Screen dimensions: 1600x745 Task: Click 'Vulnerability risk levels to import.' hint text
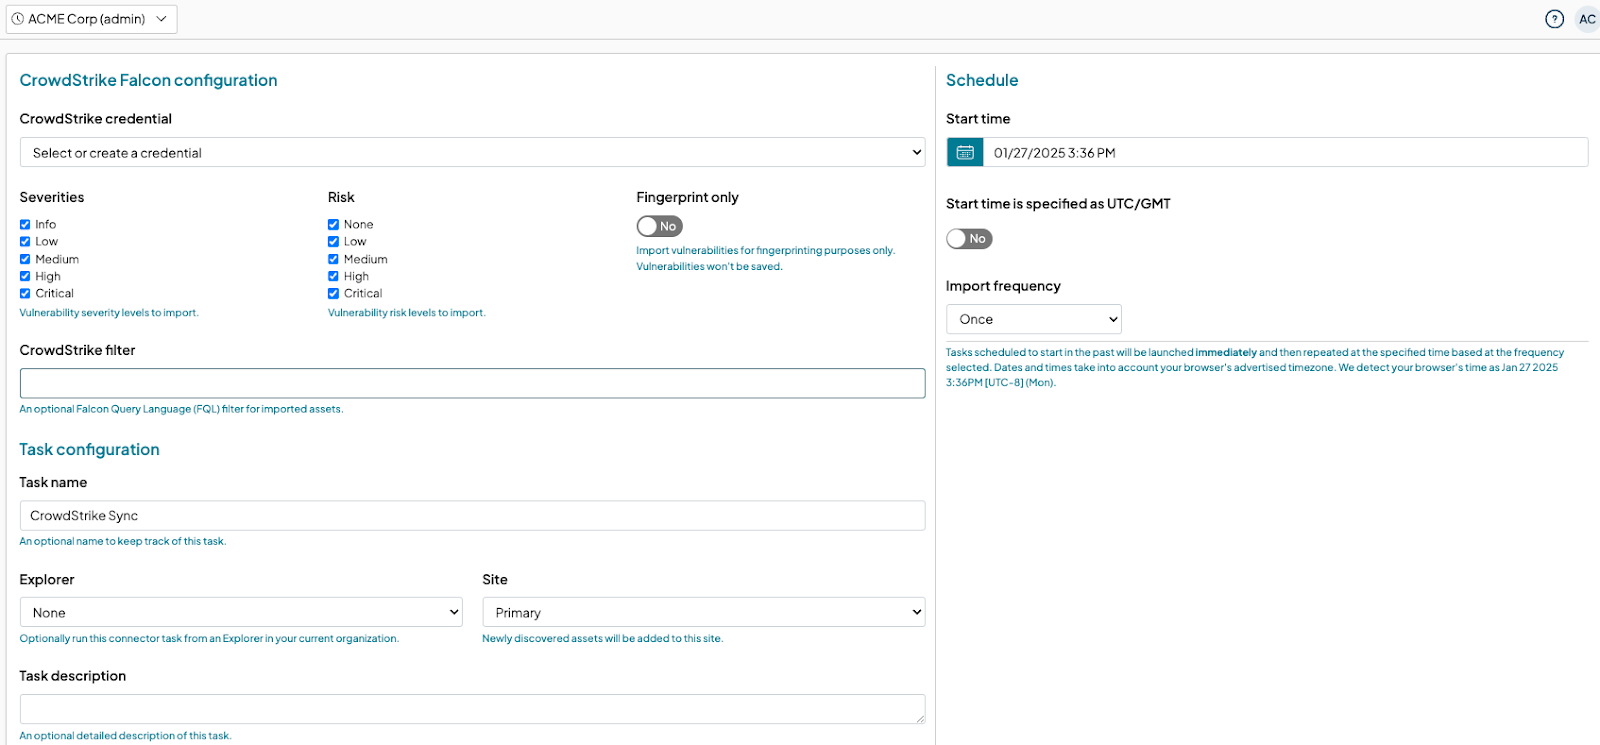[407, 313]
